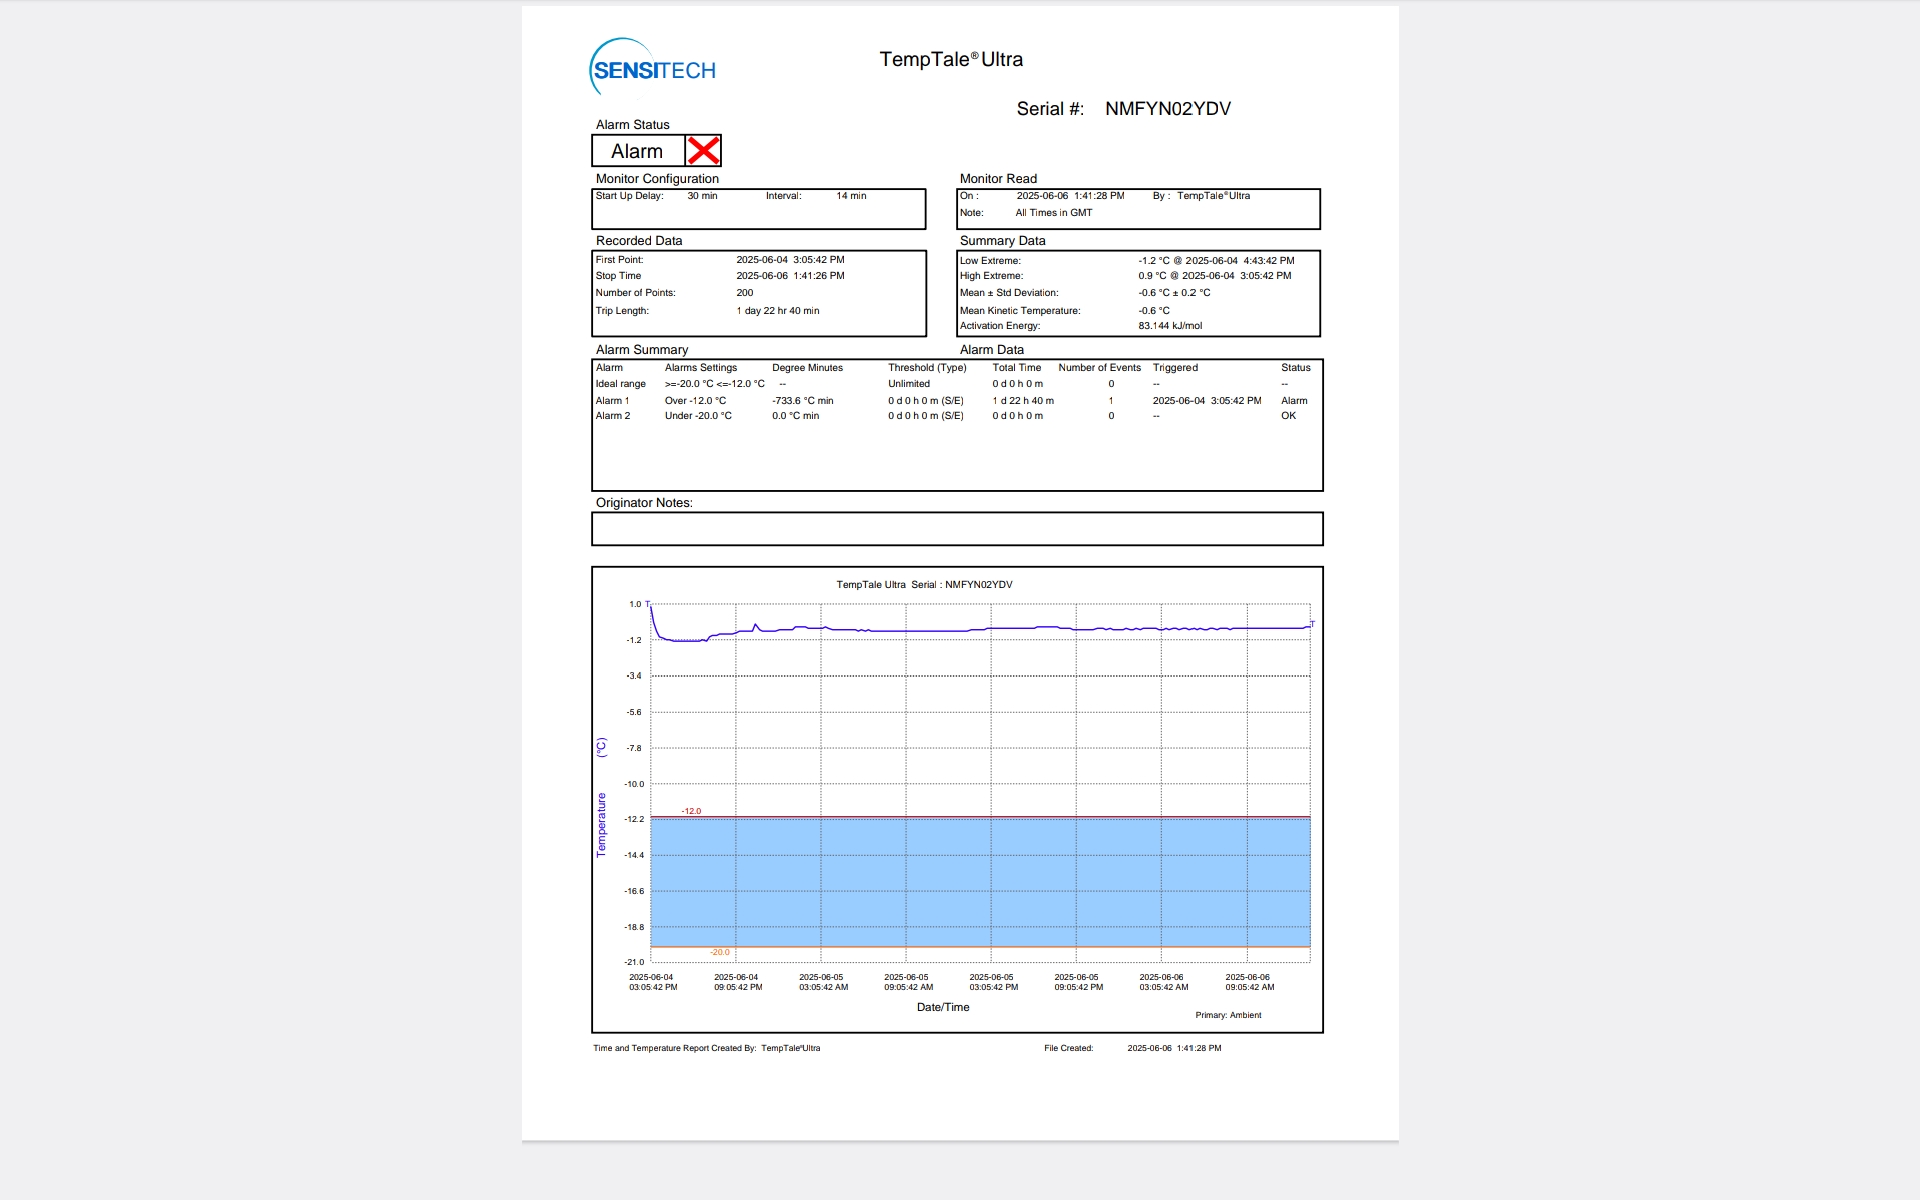Click the Number of Events column header
The image size is (1920, 1200).
pos(1100,368)
